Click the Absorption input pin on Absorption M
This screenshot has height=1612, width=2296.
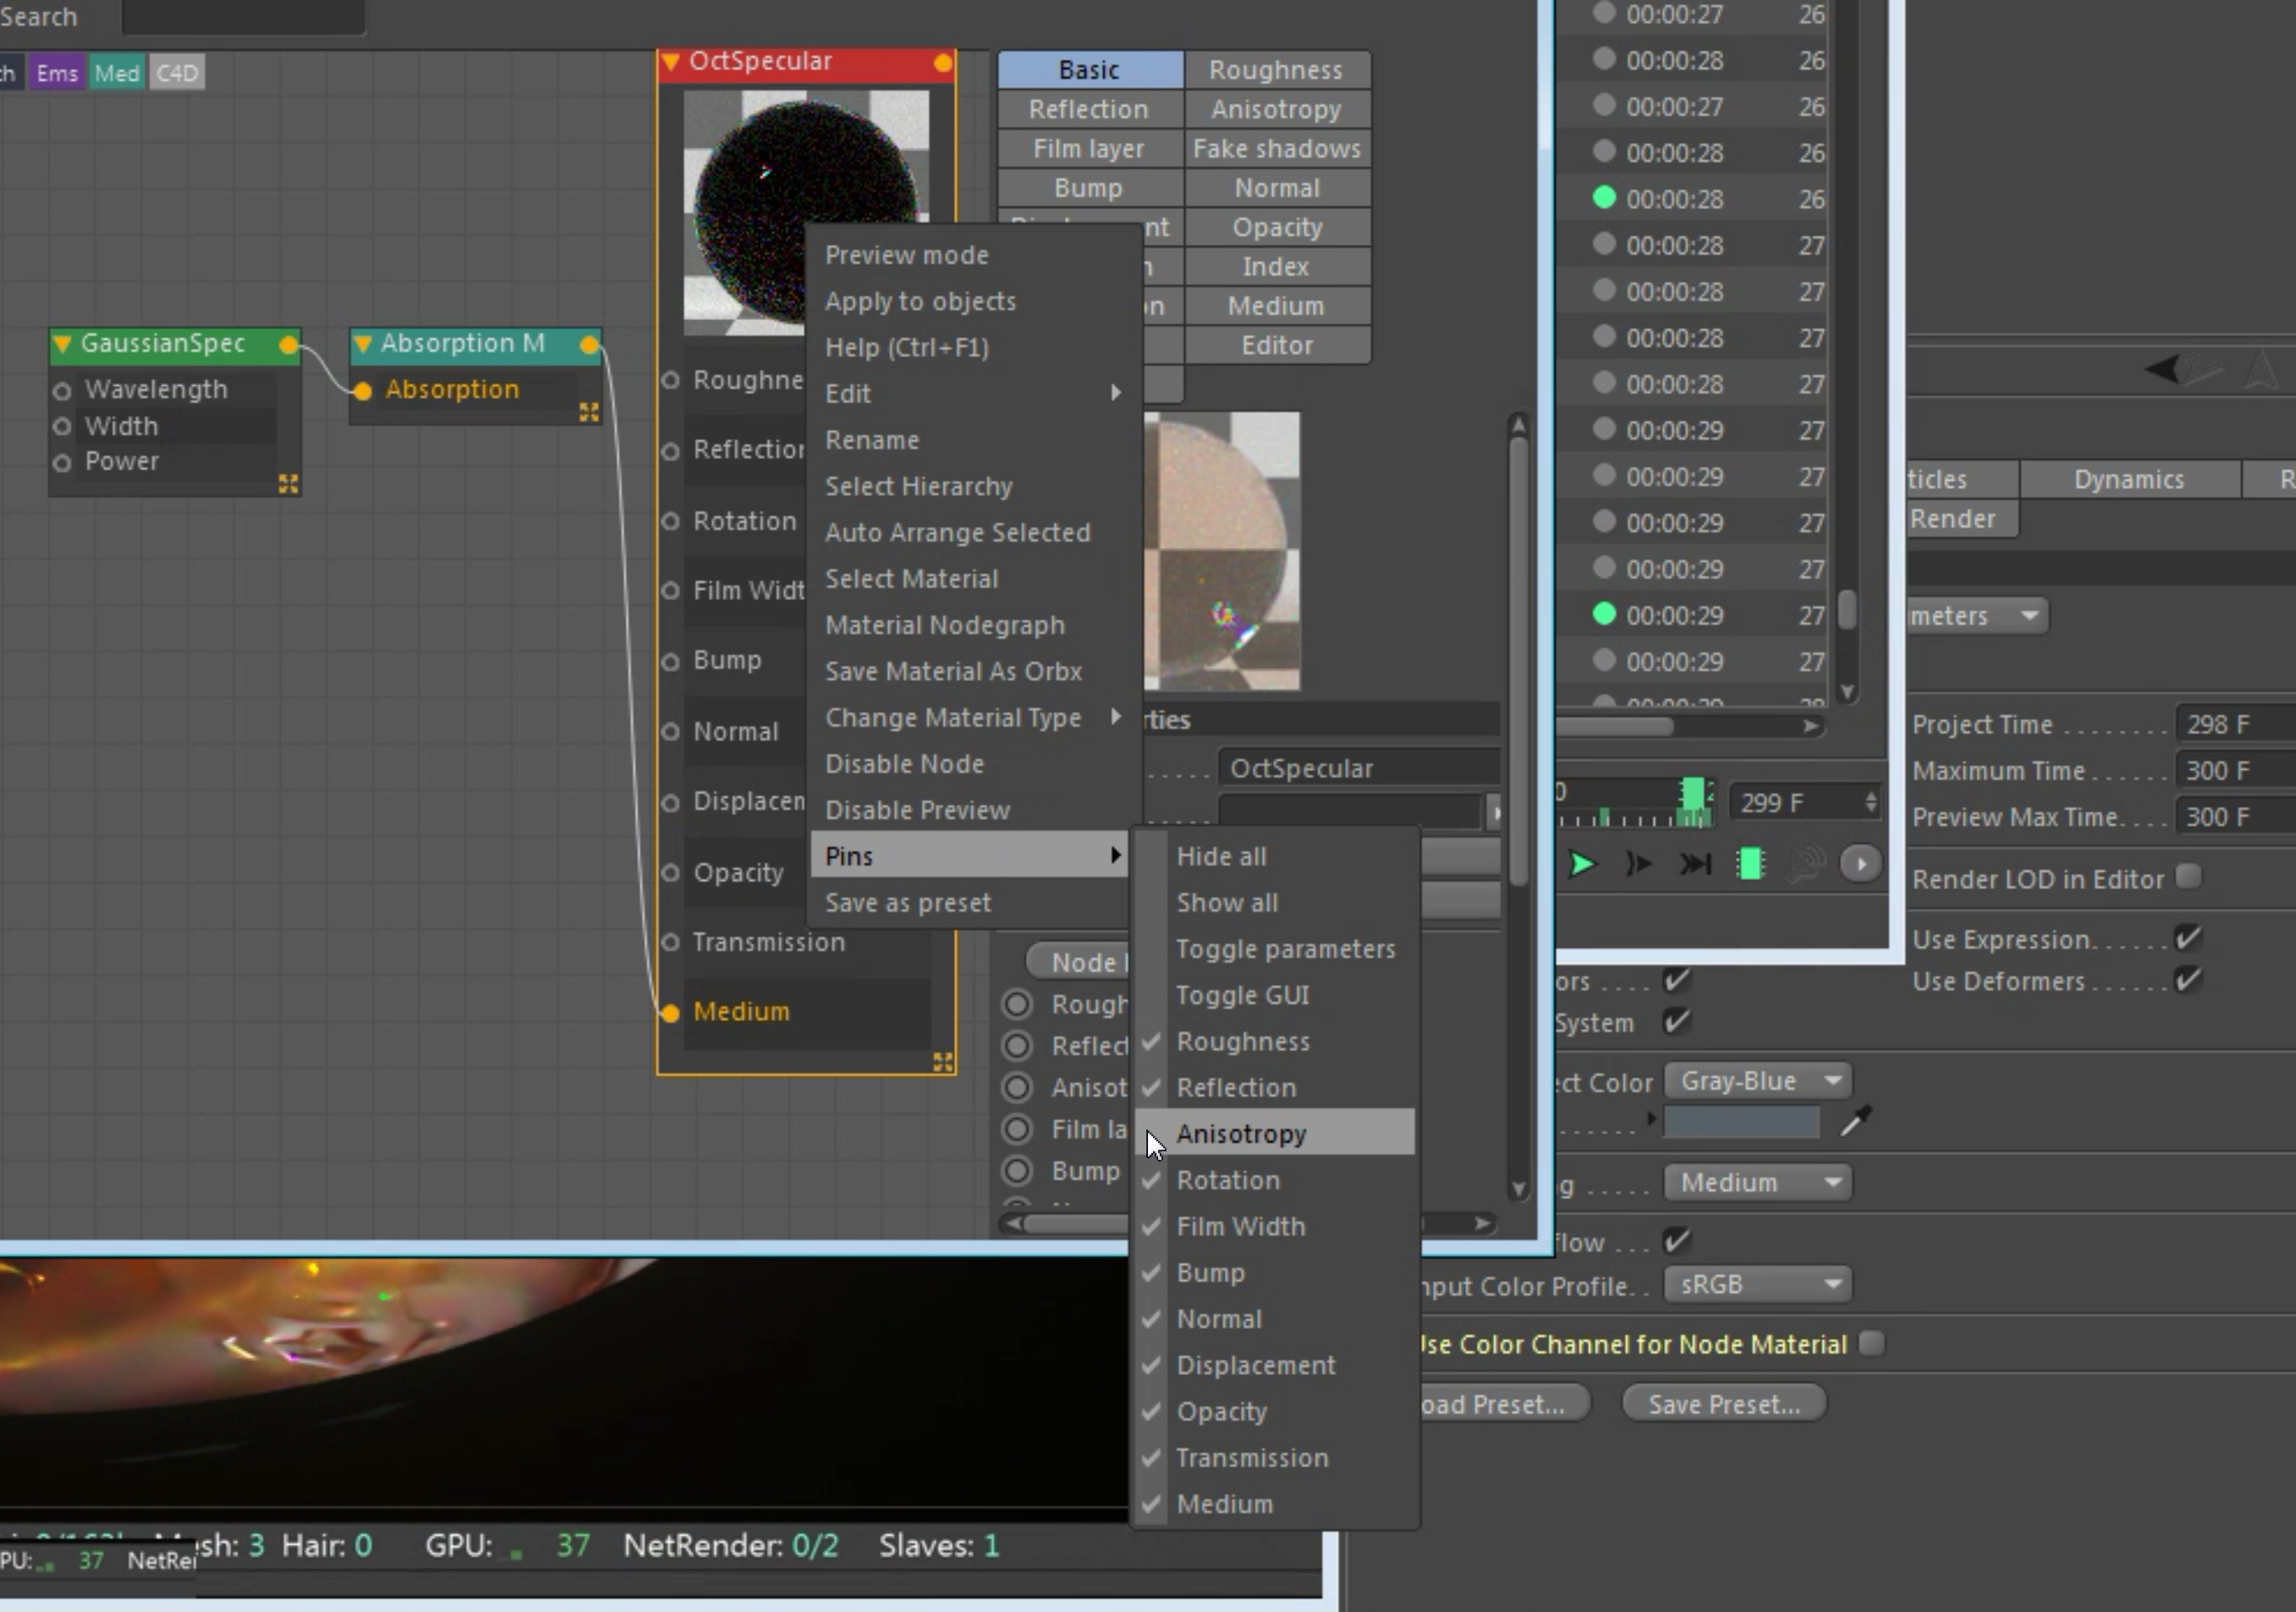pyautogui.click(x=363, y=390)
